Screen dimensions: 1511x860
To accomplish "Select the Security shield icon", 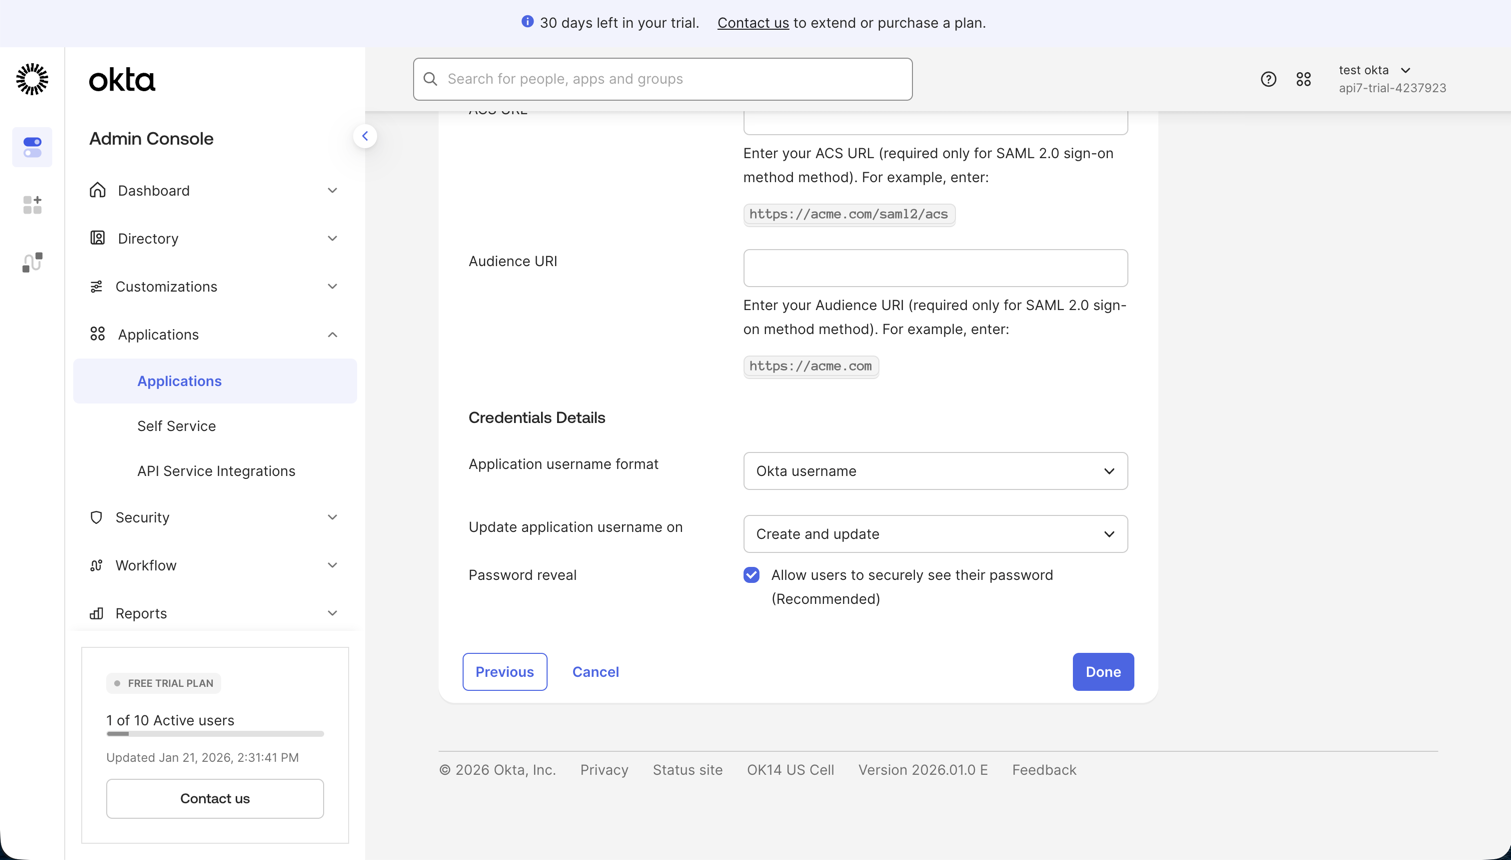I will 95,517.
